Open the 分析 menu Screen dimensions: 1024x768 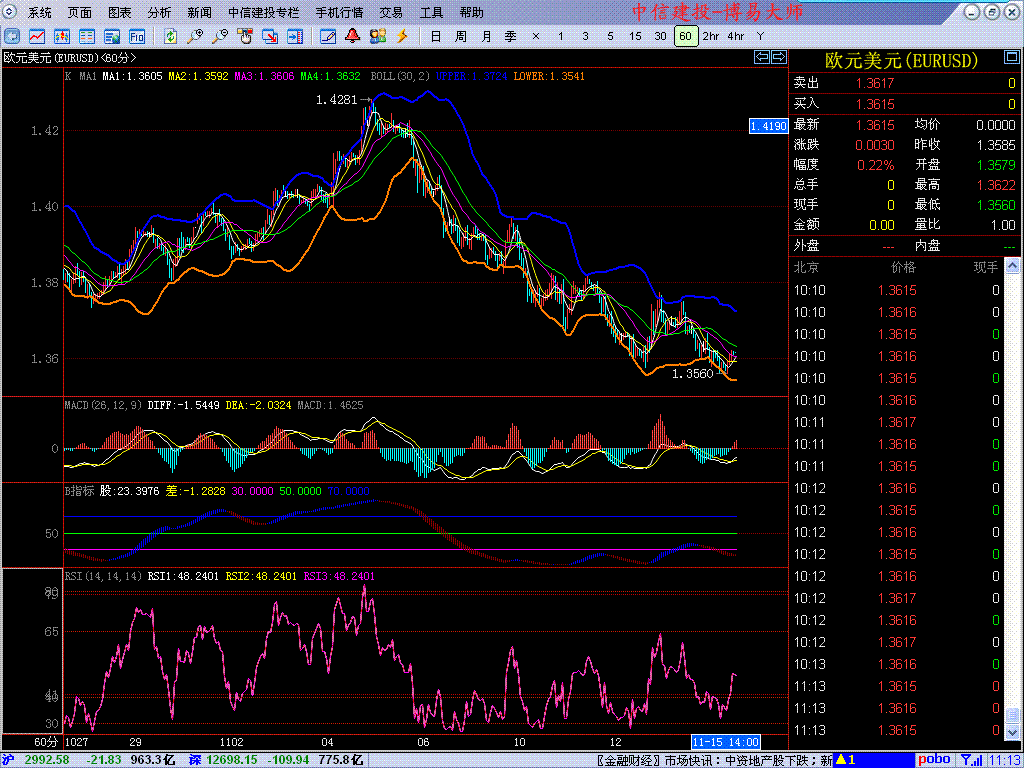point(159,13)
